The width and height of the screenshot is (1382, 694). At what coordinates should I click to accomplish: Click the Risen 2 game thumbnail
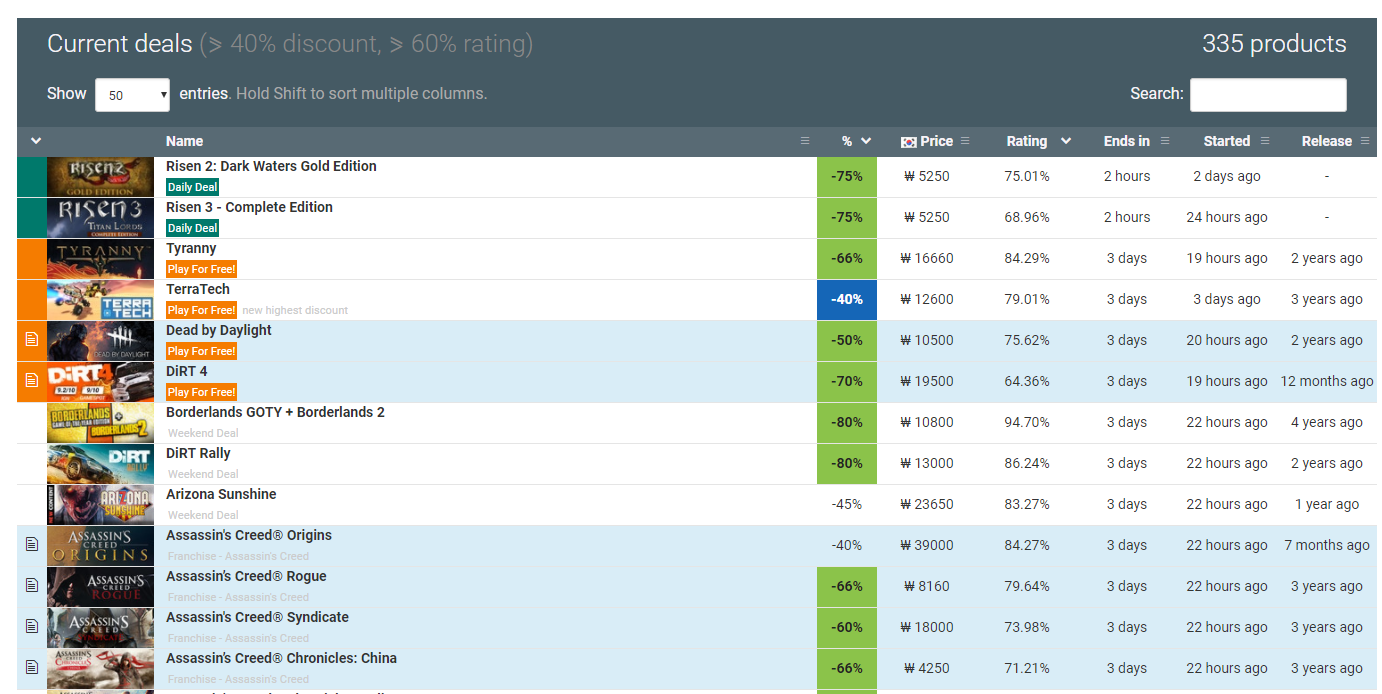click(100, 177)
